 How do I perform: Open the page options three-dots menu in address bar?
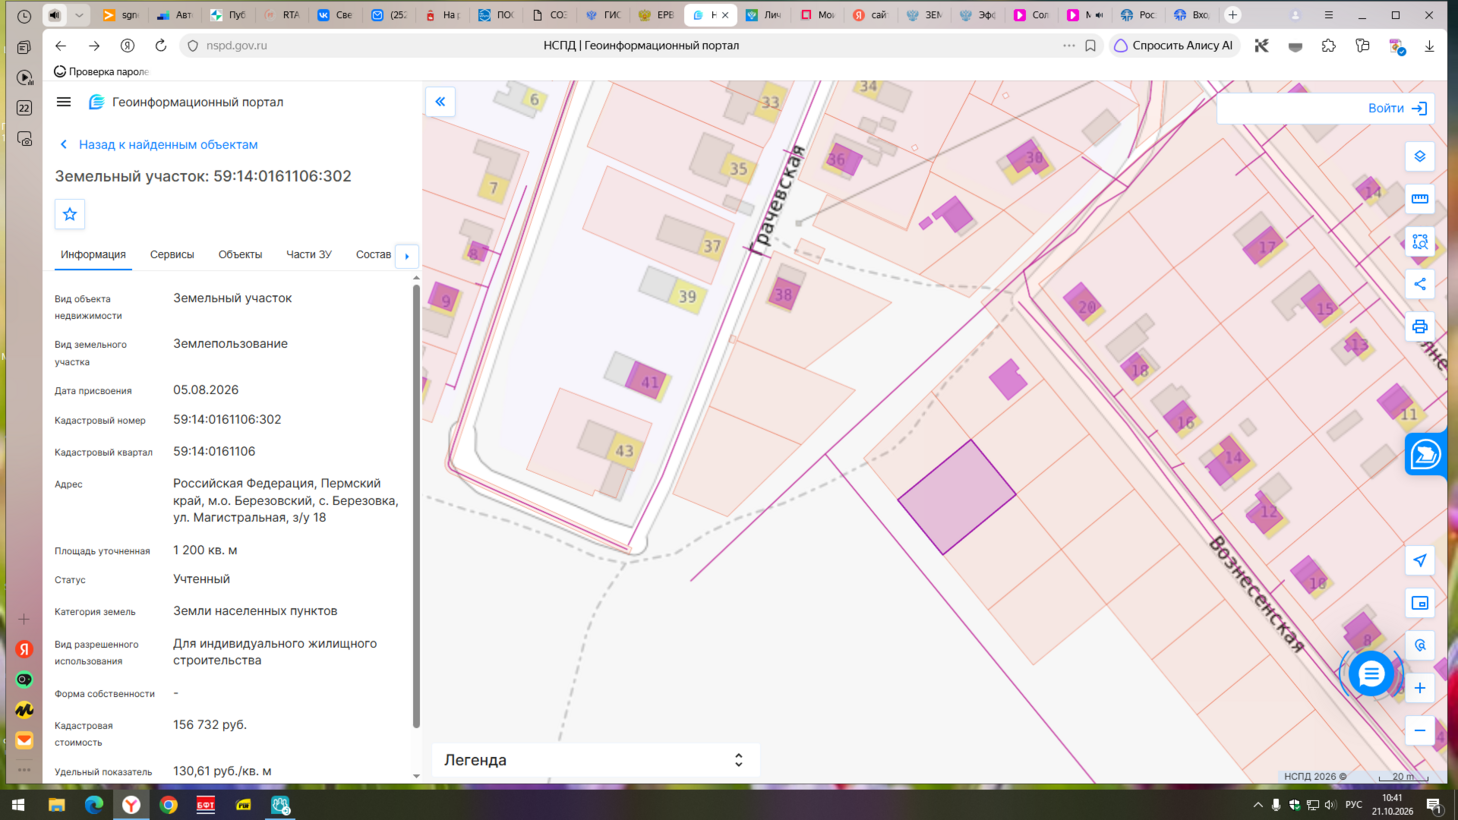coord(1069,46)
